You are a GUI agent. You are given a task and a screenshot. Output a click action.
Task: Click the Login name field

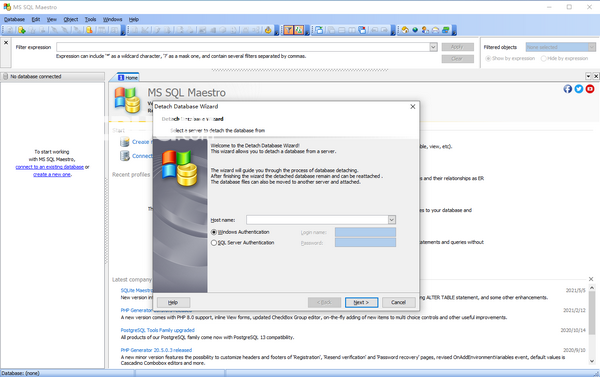pos(365,232)
